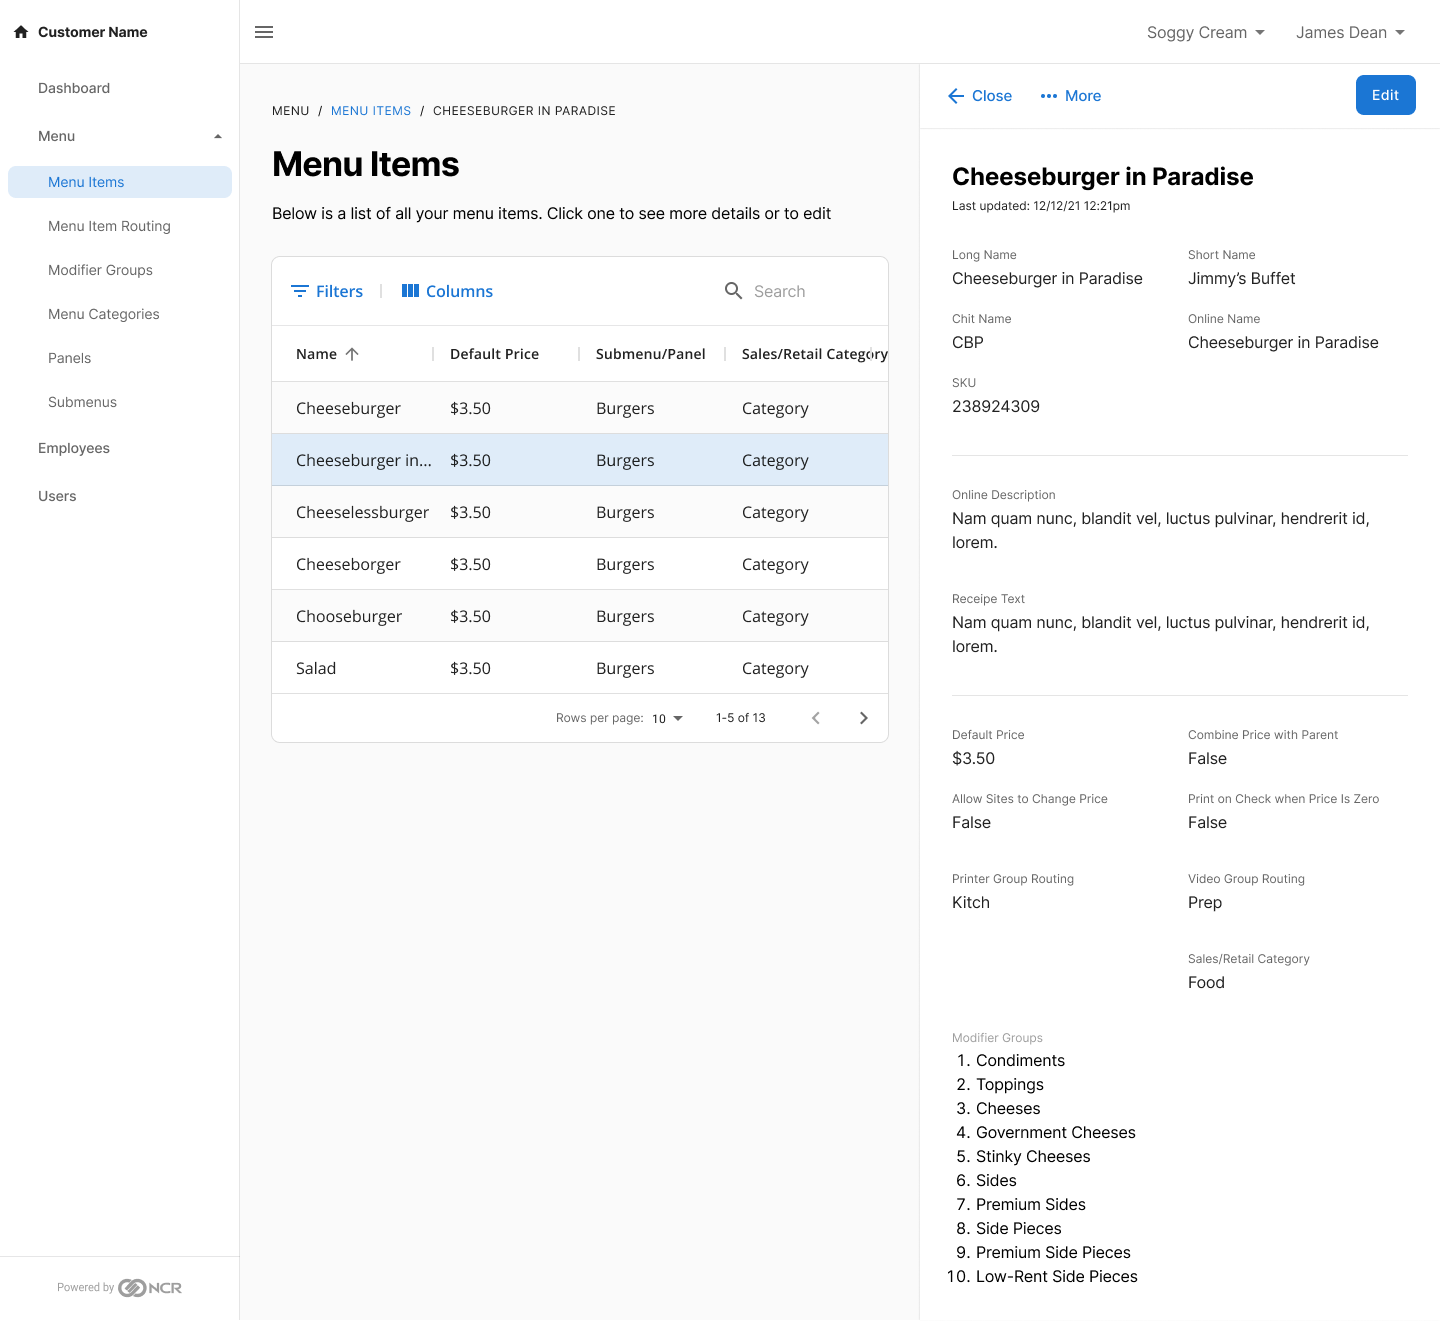
Task: Collapse the Menu sidebar section
Action: [218, 136]
